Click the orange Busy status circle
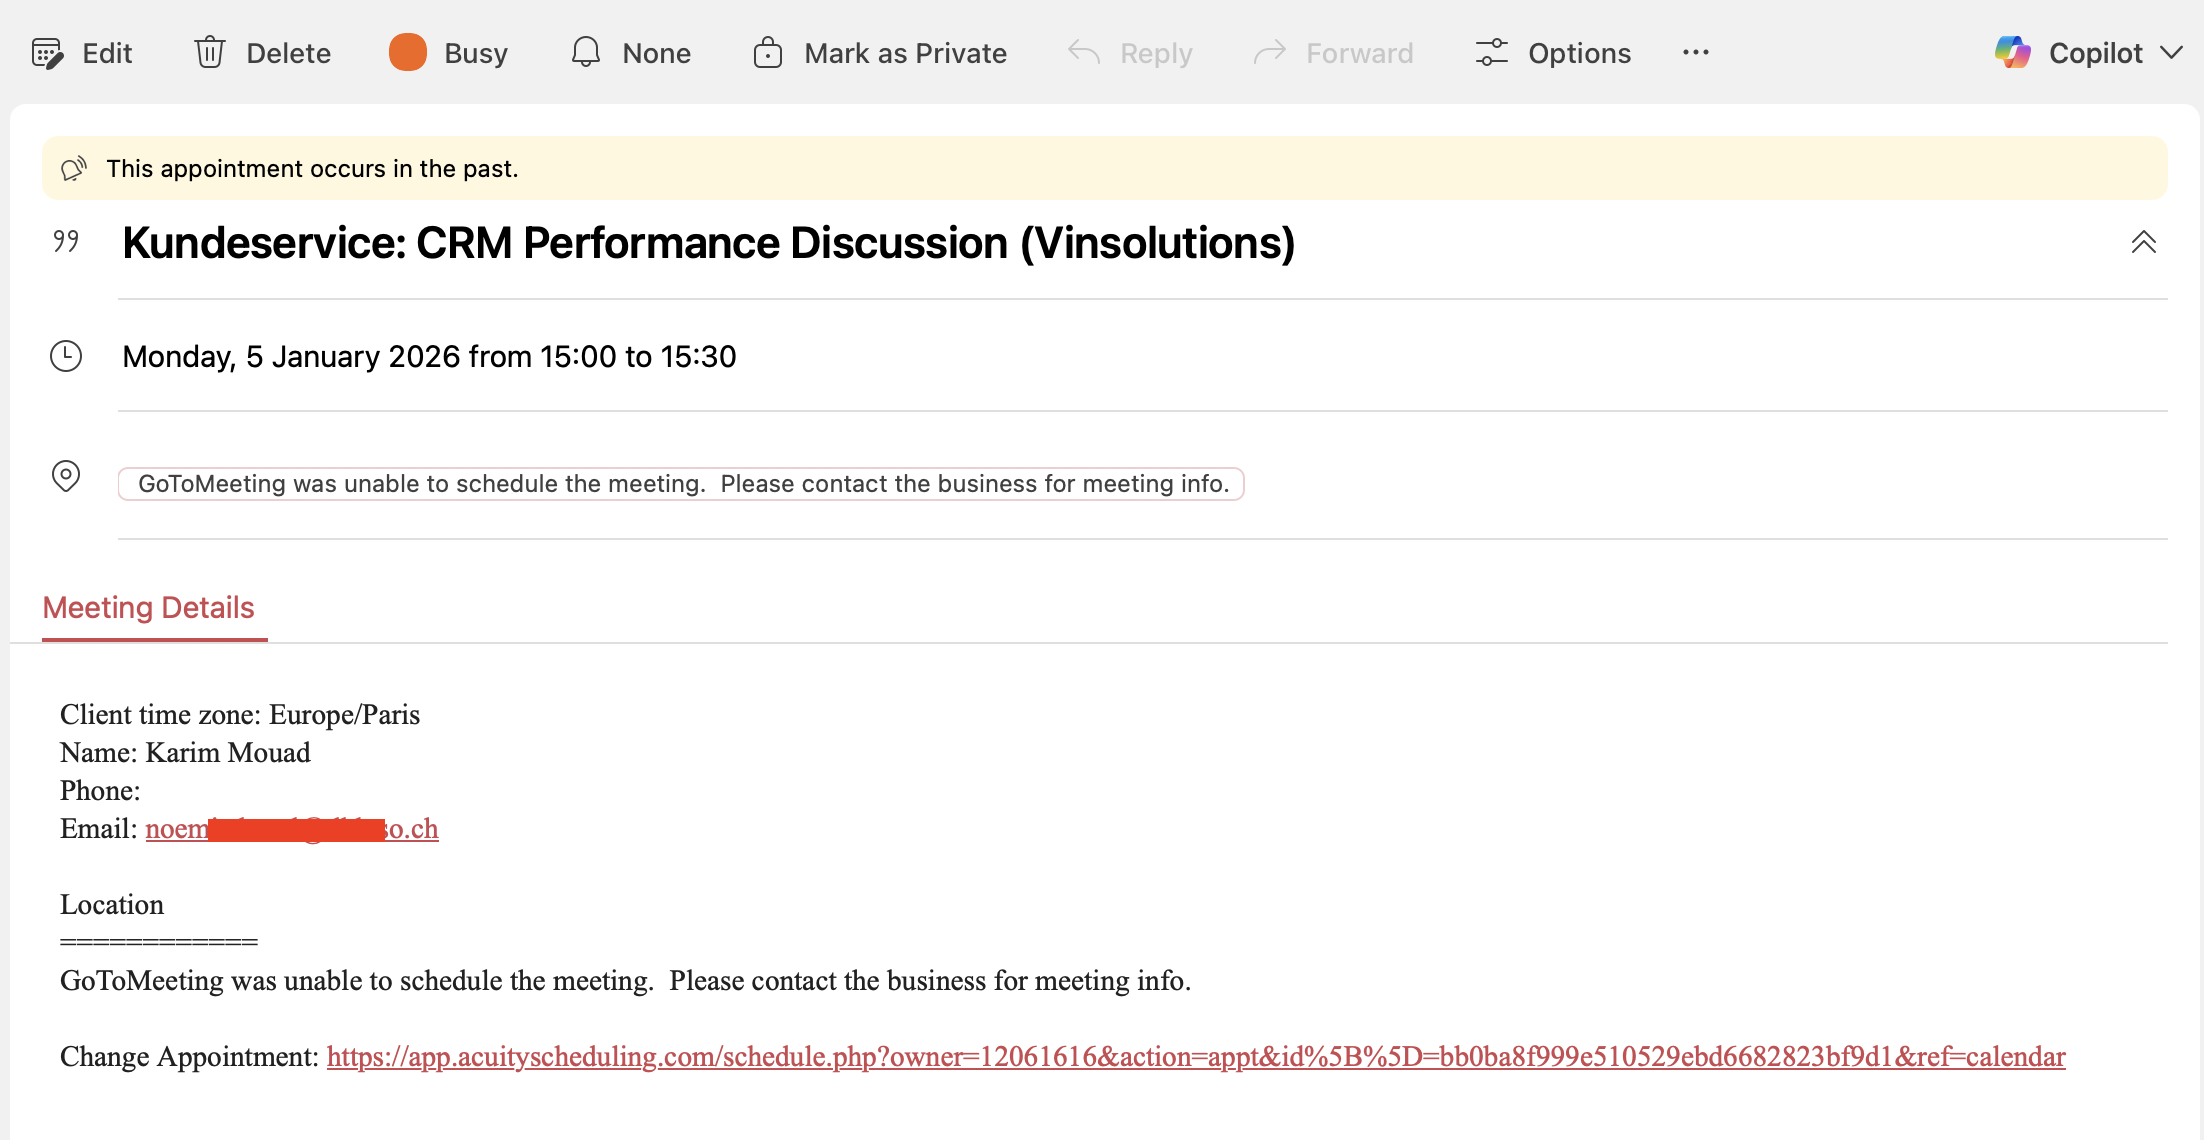 click(x=407, y=53)
